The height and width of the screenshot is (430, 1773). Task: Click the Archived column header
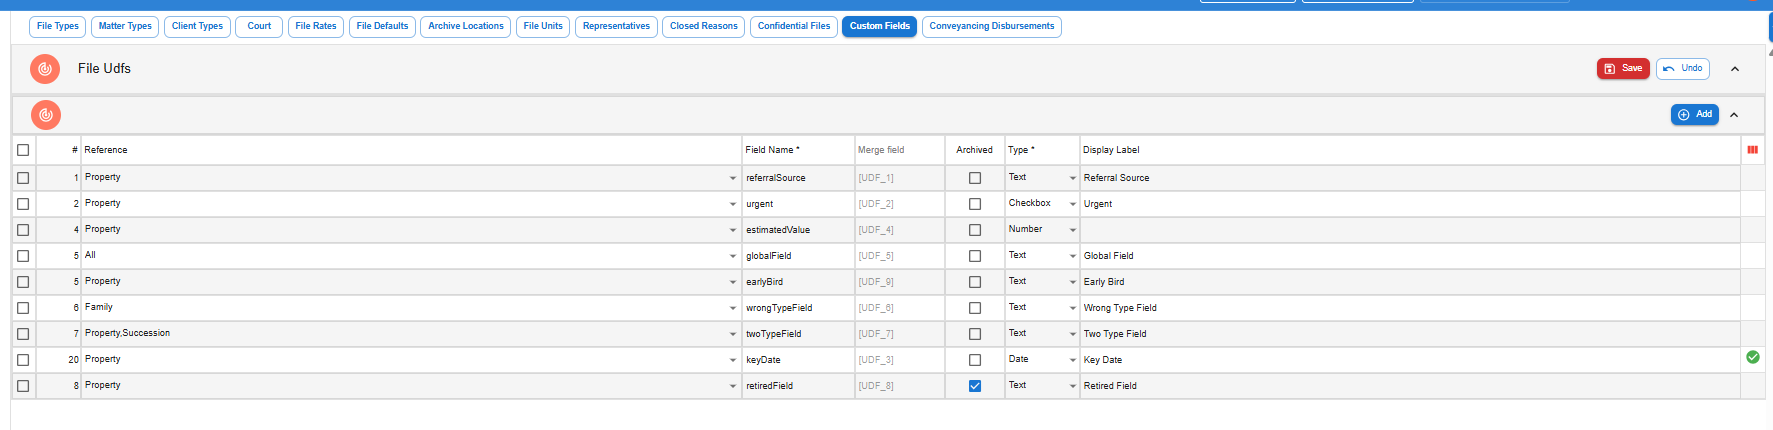[x=974, y=150]
